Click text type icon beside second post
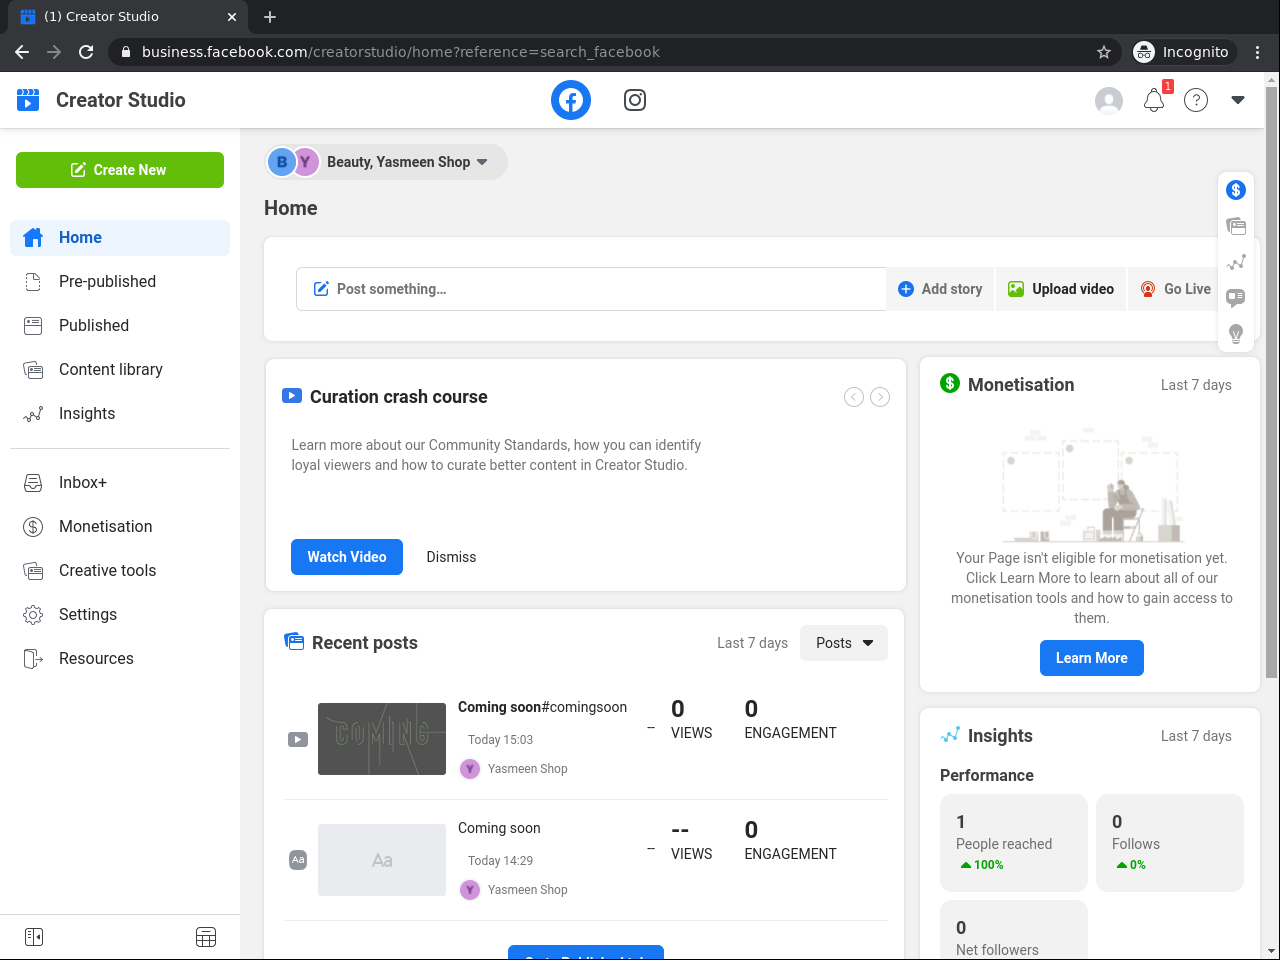The height and width of the screenshot is (960, 1280). [x=298, y=860]
